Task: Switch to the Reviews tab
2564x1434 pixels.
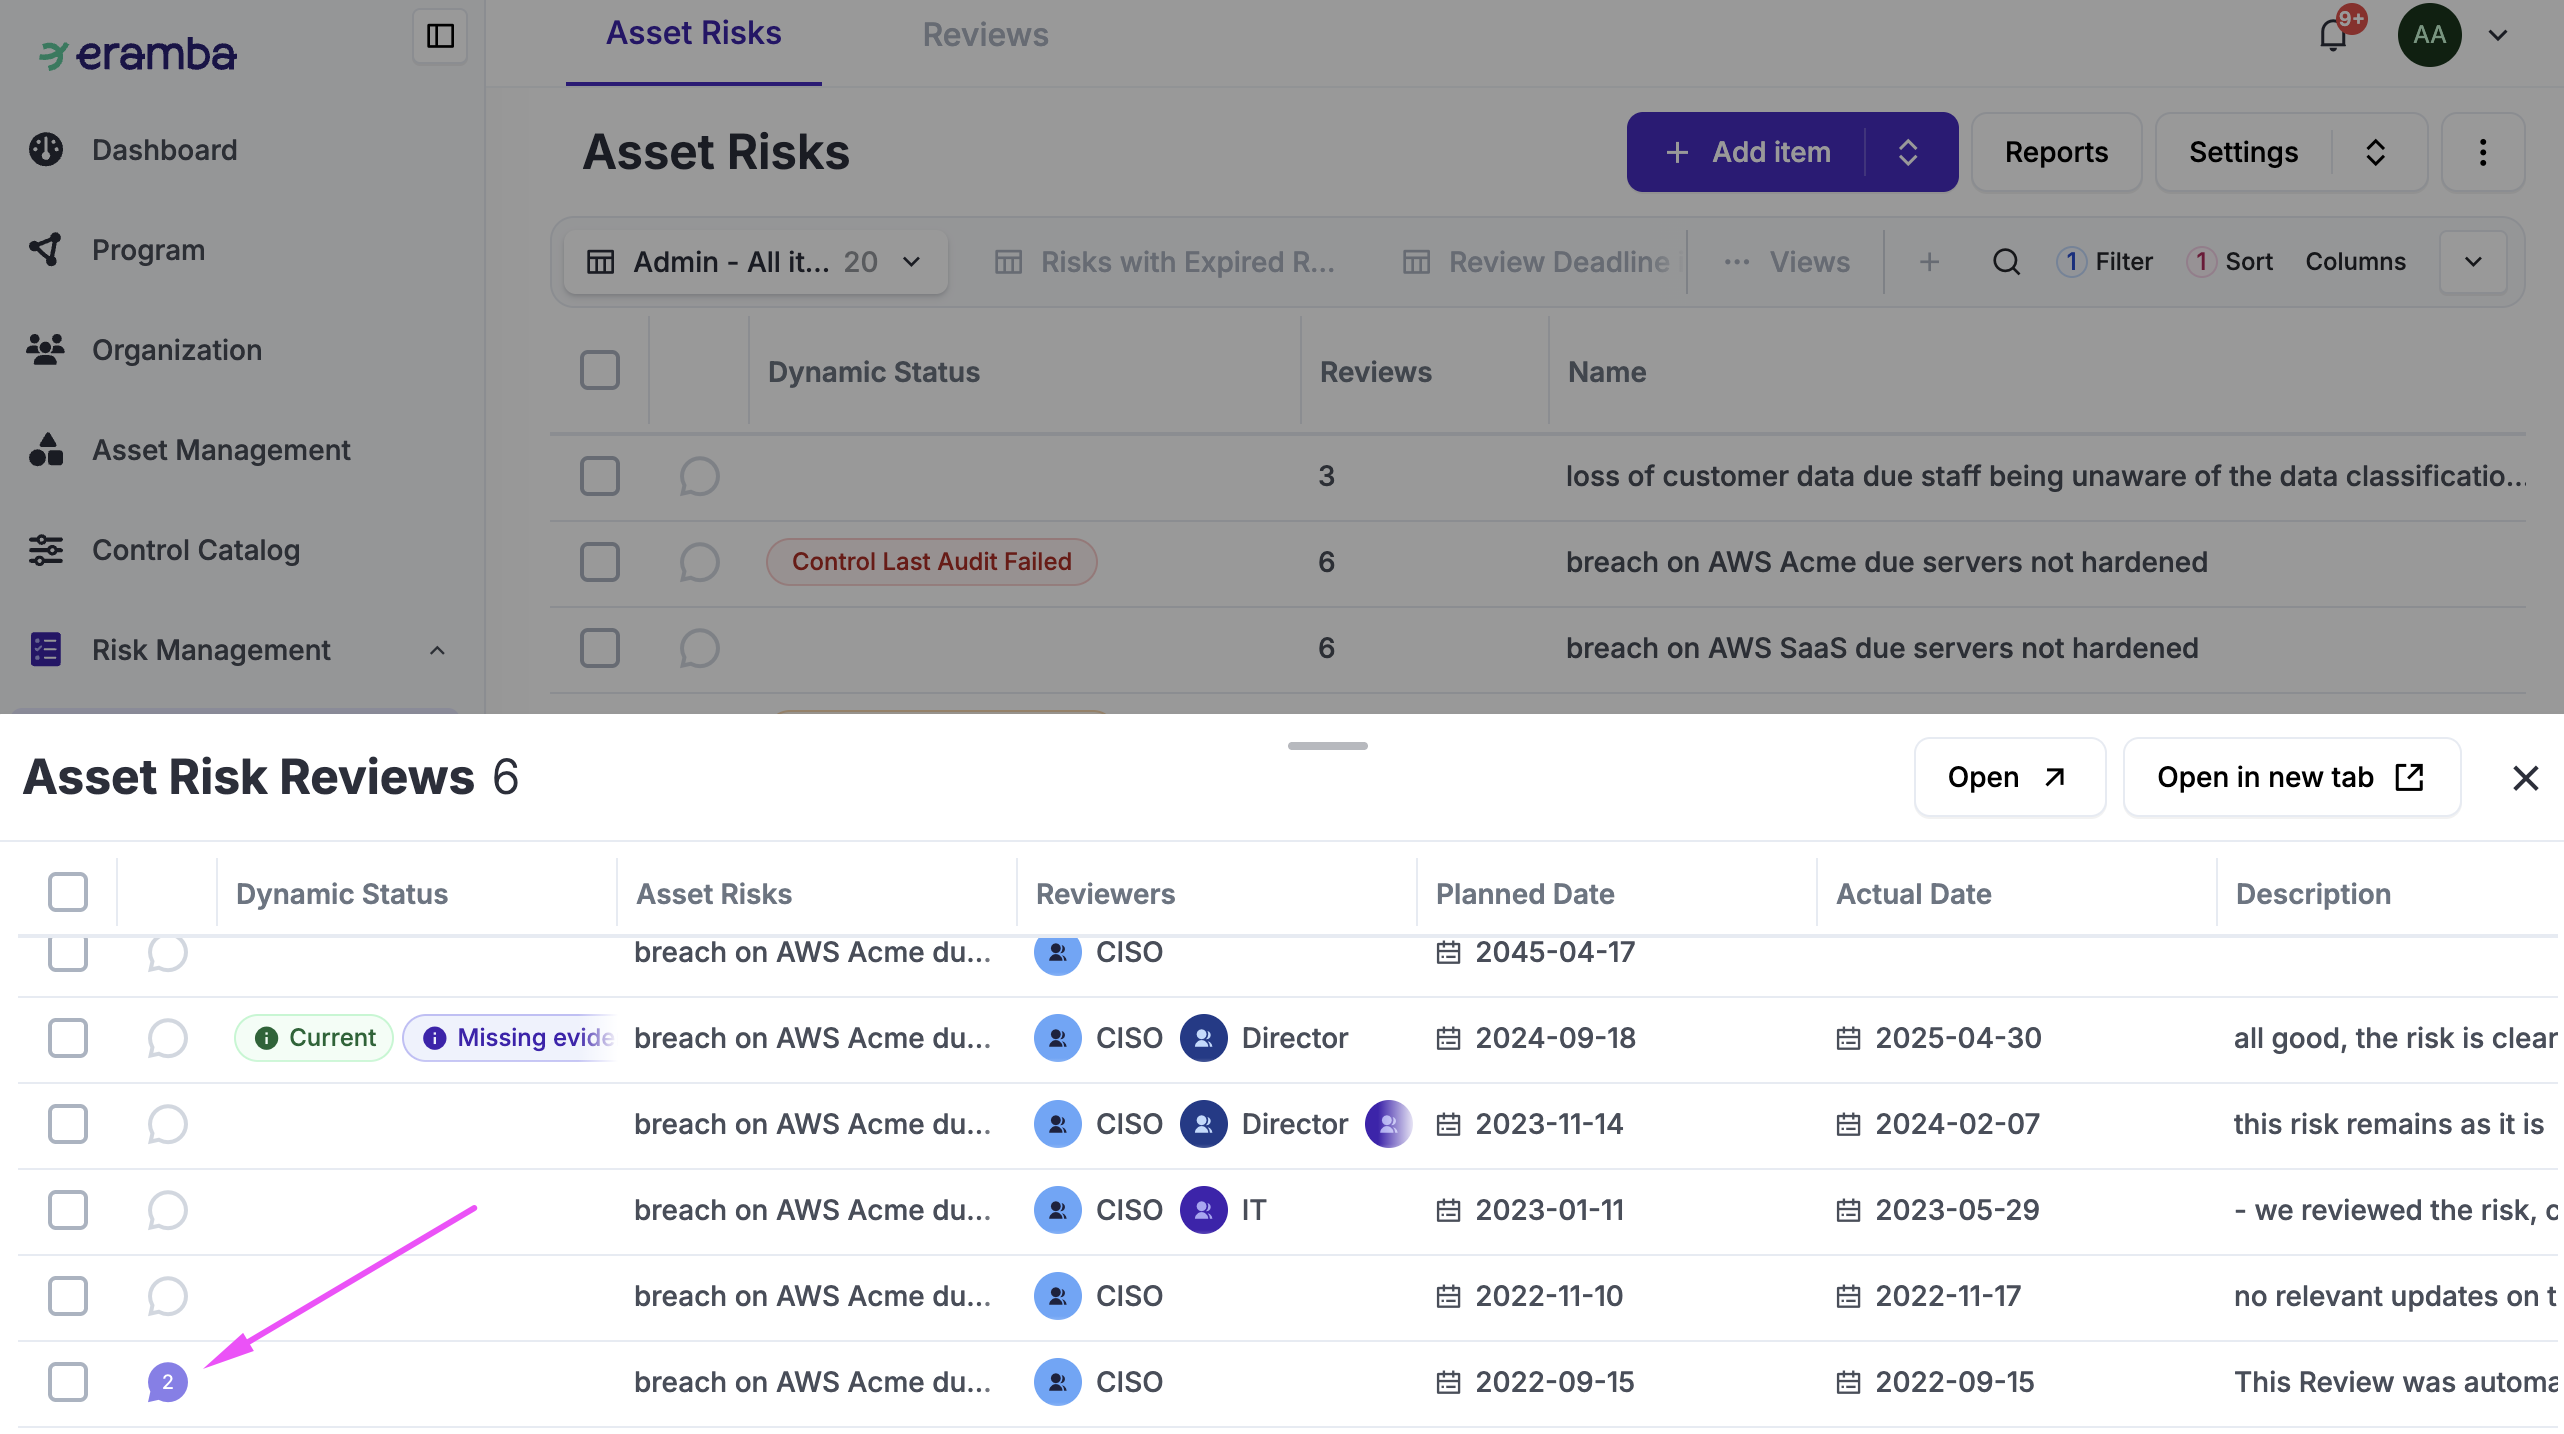Action: point(984,35)
